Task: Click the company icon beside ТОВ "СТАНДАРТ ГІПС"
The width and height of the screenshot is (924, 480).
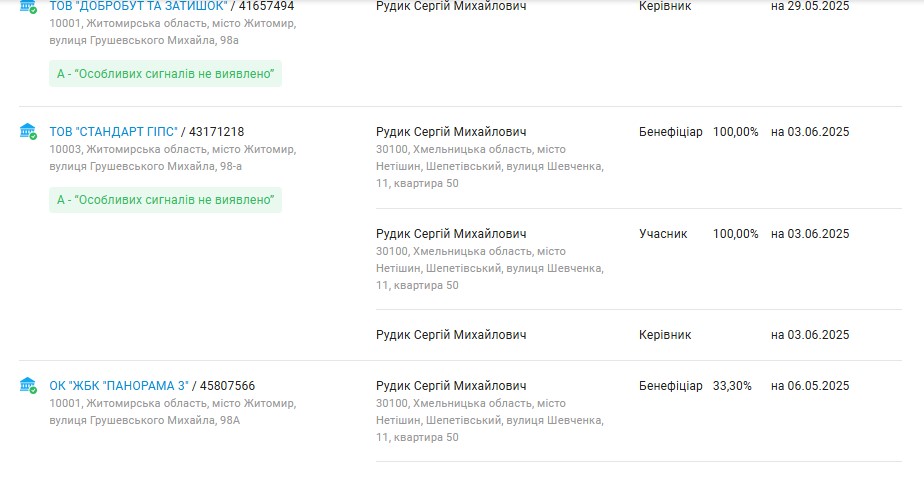Action: (28, 132)
